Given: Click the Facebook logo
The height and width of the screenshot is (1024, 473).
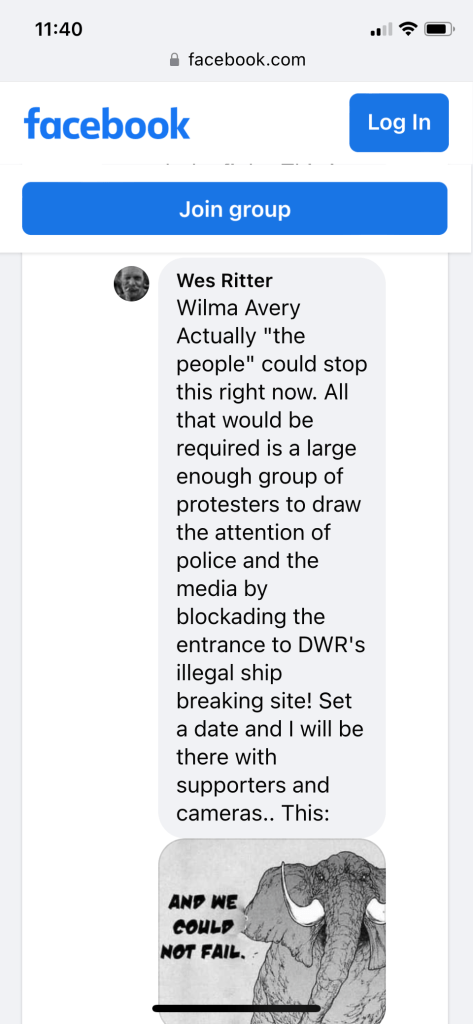Looking at the screenshot, I should click(x=106, y=123).
